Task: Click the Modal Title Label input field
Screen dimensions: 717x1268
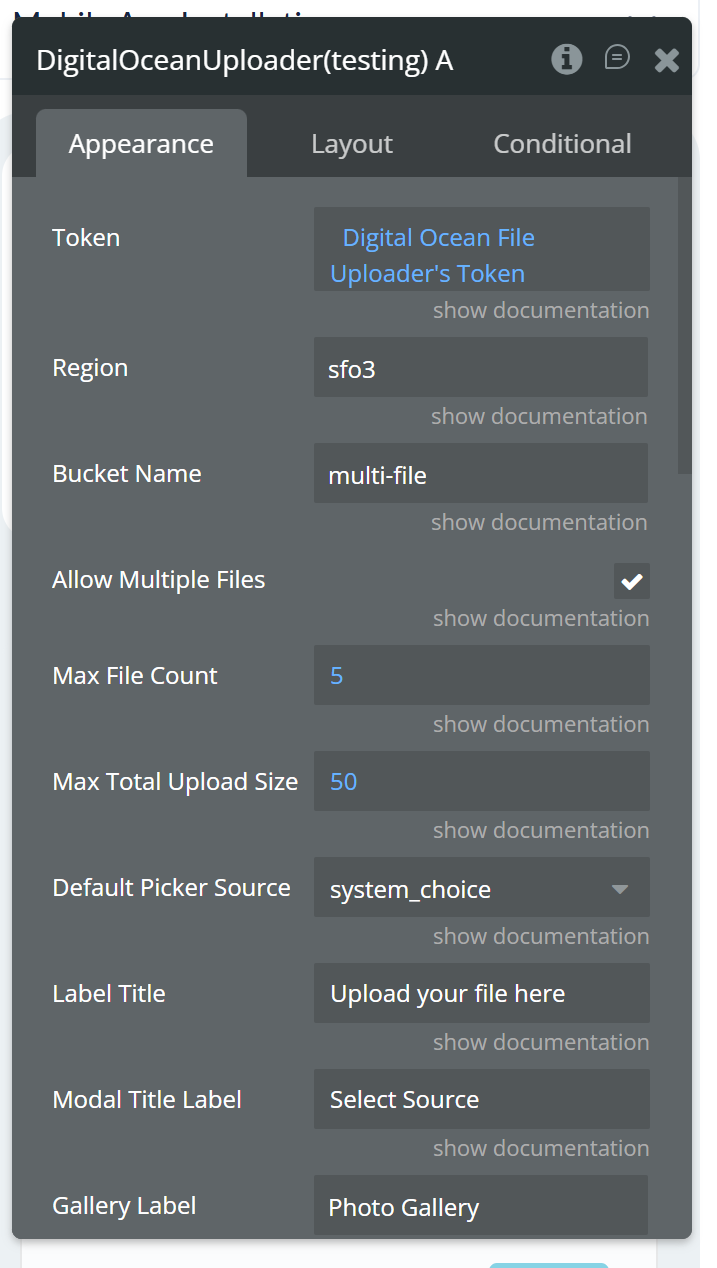Action: (x=482, y=1099)
